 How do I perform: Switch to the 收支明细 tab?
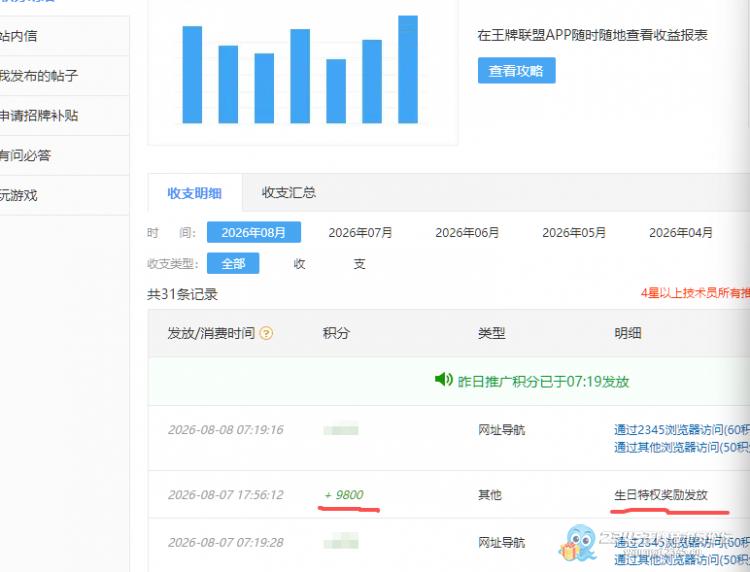point(195,193)
